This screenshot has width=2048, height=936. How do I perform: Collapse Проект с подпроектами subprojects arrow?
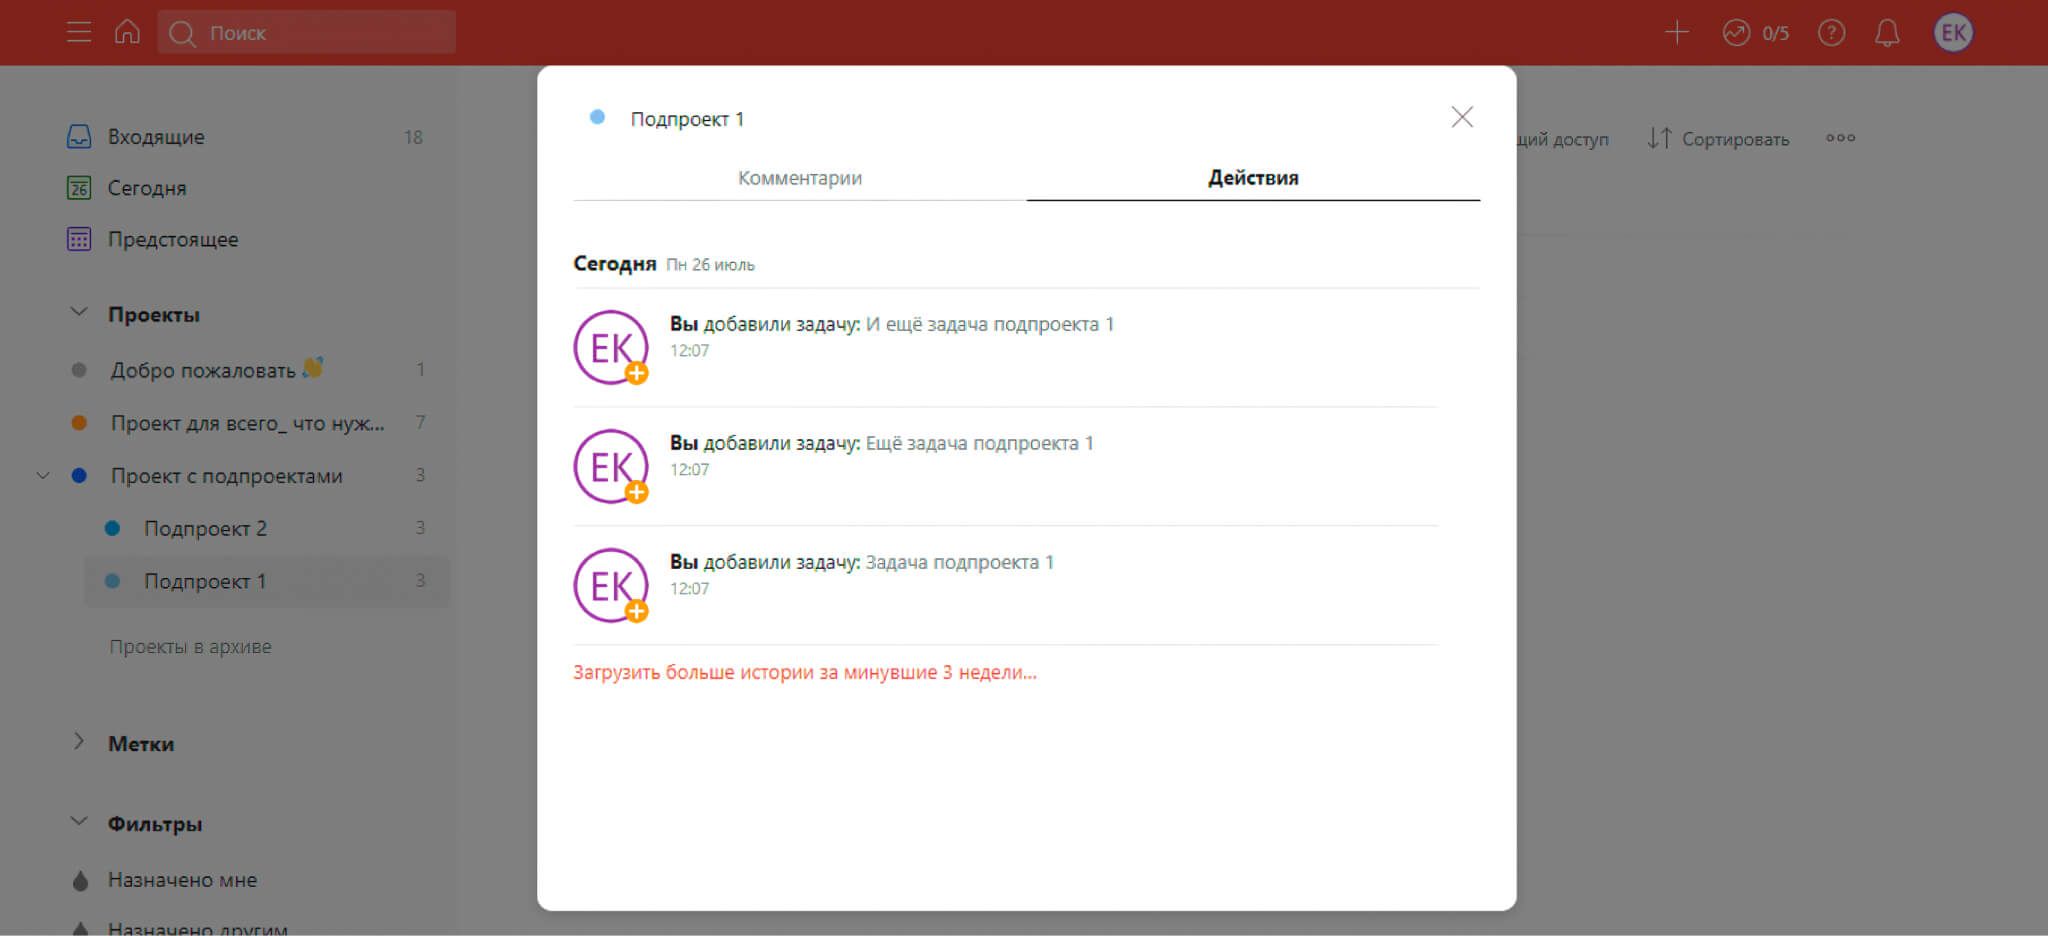point(43,476)
